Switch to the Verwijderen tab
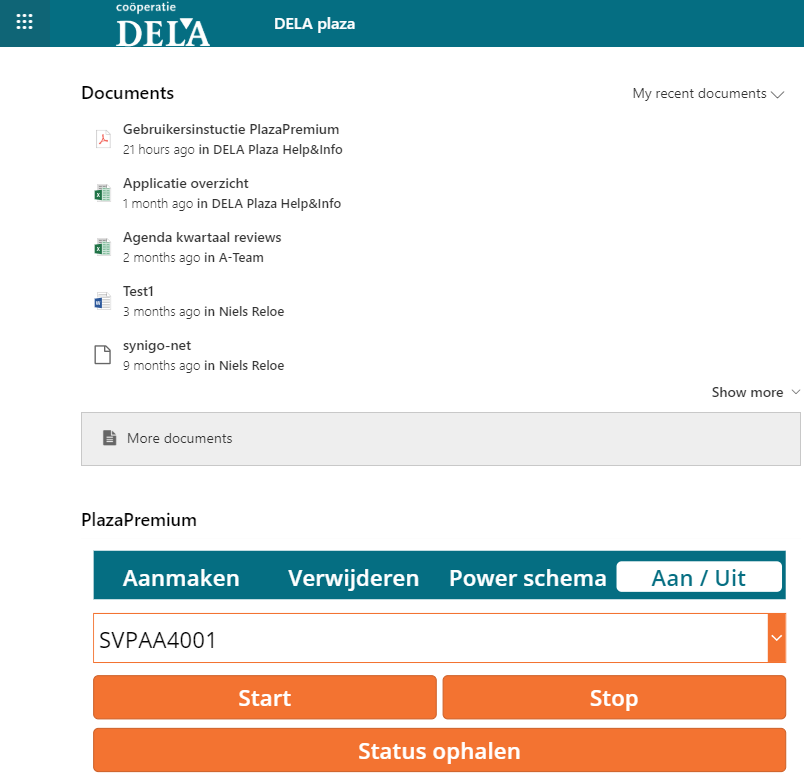 pyautogui.click(x=353, y=578)
